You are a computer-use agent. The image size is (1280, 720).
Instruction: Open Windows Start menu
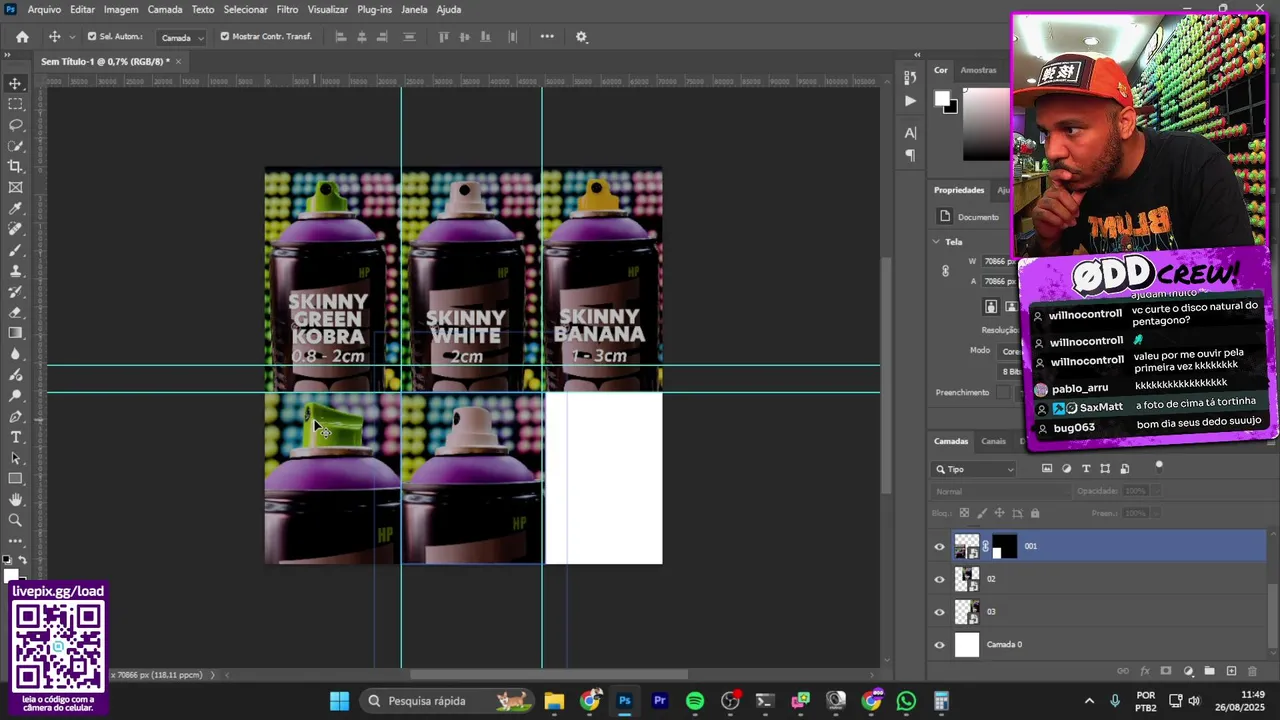[339, 701]
